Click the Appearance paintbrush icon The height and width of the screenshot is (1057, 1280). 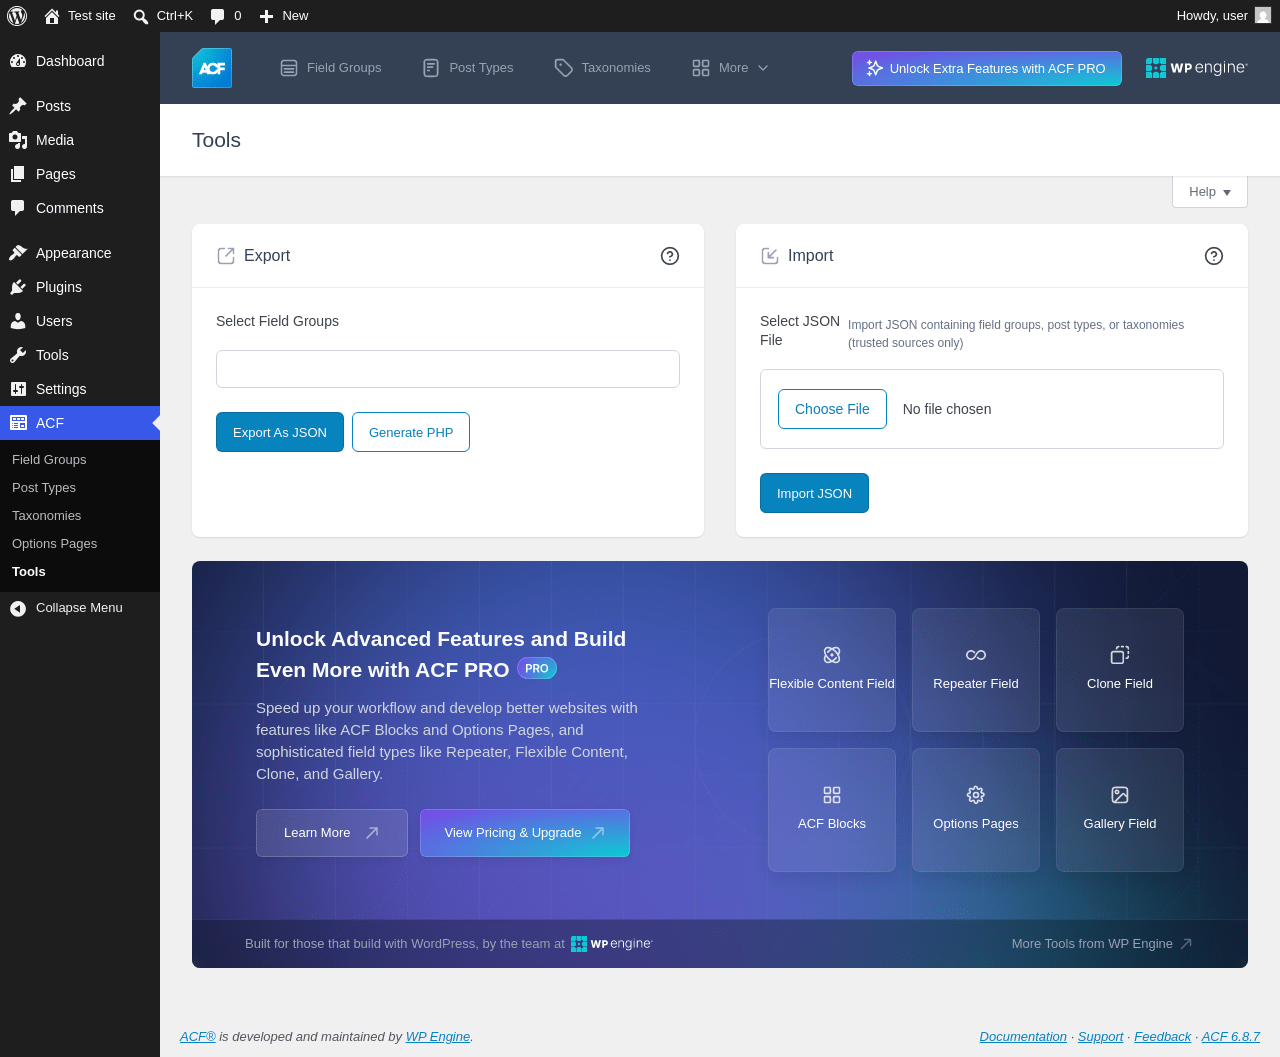18,253
